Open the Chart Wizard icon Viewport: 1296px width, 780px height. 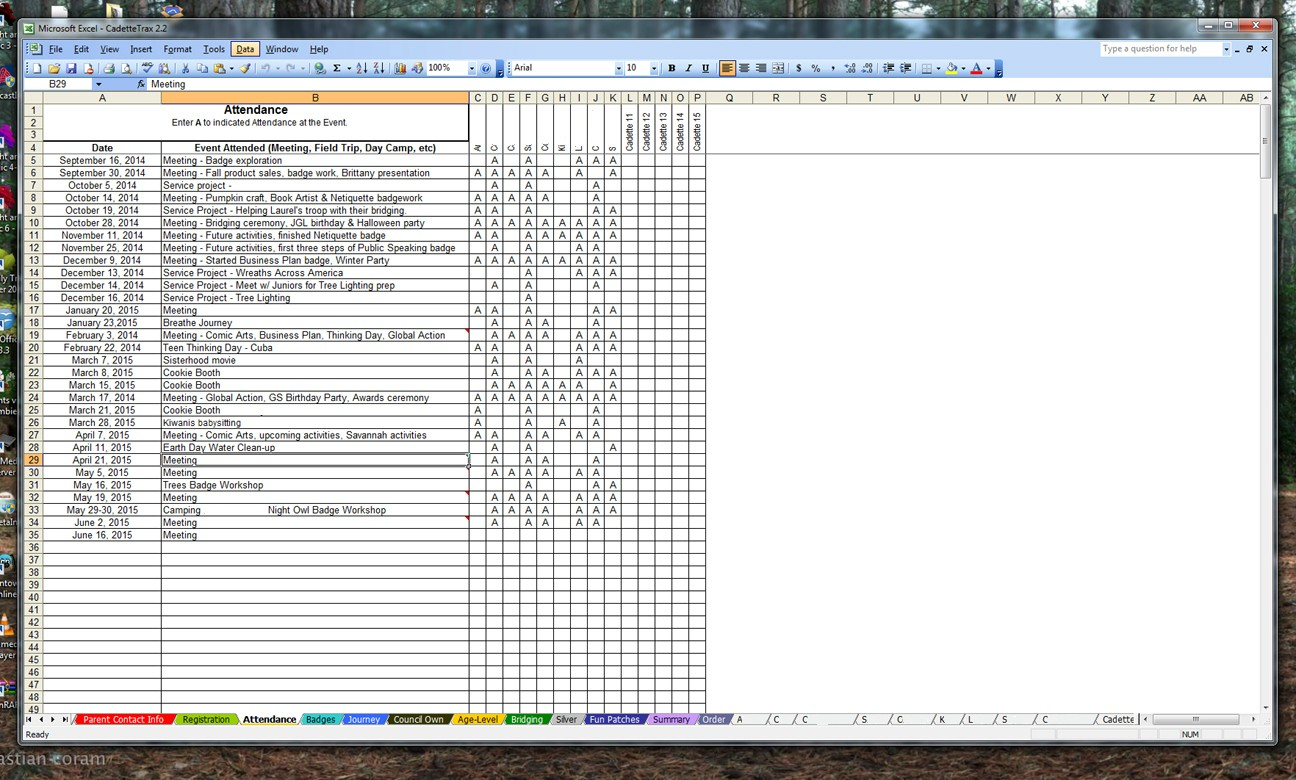click(400, 68)
